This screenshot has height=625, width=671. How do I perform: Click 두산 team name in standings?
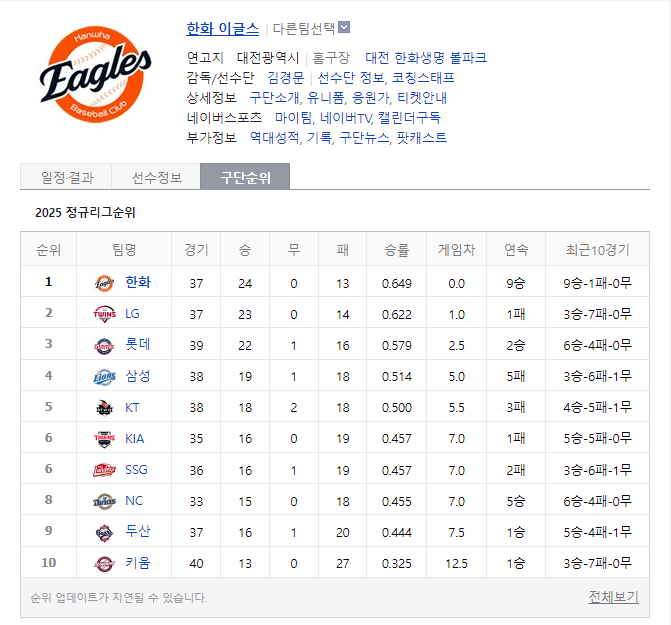[138, 531]
